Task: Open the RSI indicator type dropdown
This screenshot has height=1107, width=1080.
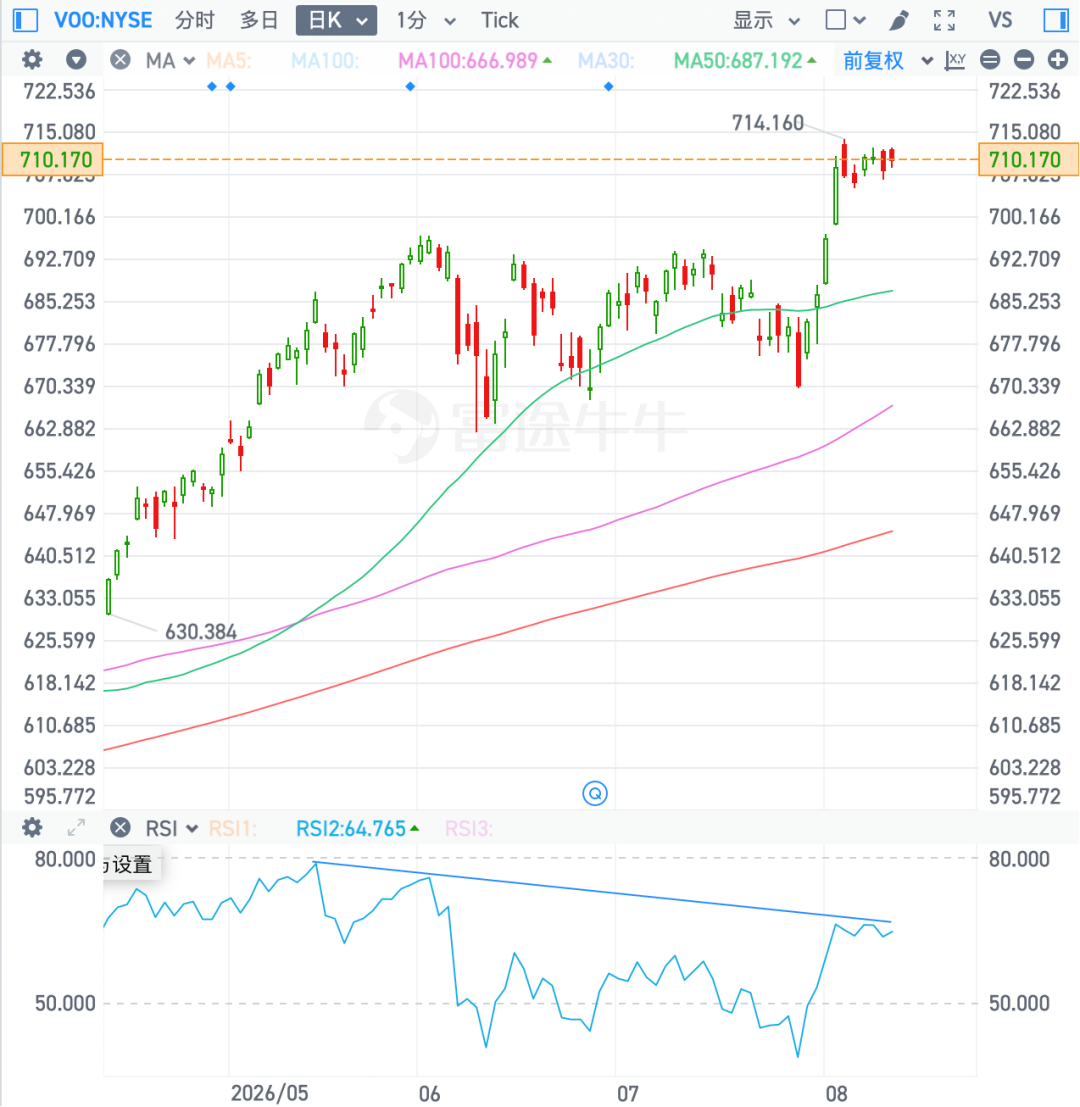Action: [172, 828]
